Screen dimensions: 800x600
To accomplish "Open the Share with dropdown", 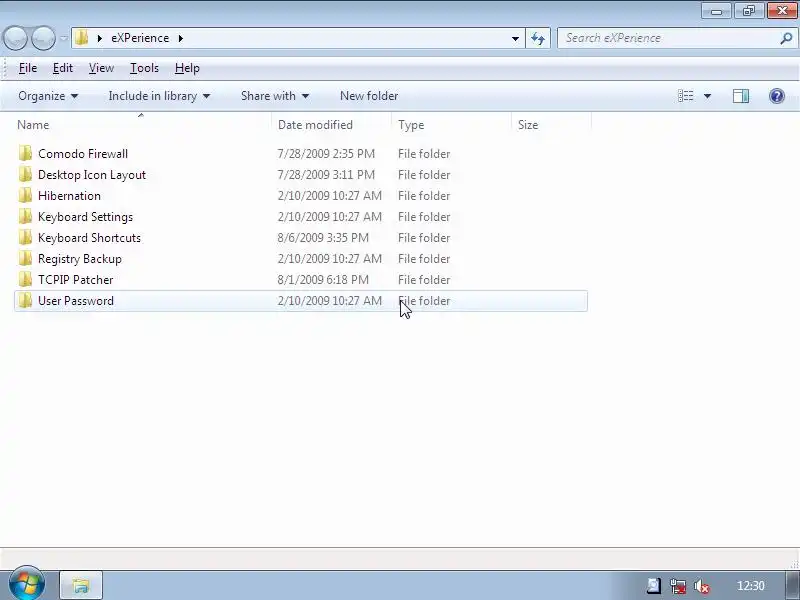I will [275, 96].
